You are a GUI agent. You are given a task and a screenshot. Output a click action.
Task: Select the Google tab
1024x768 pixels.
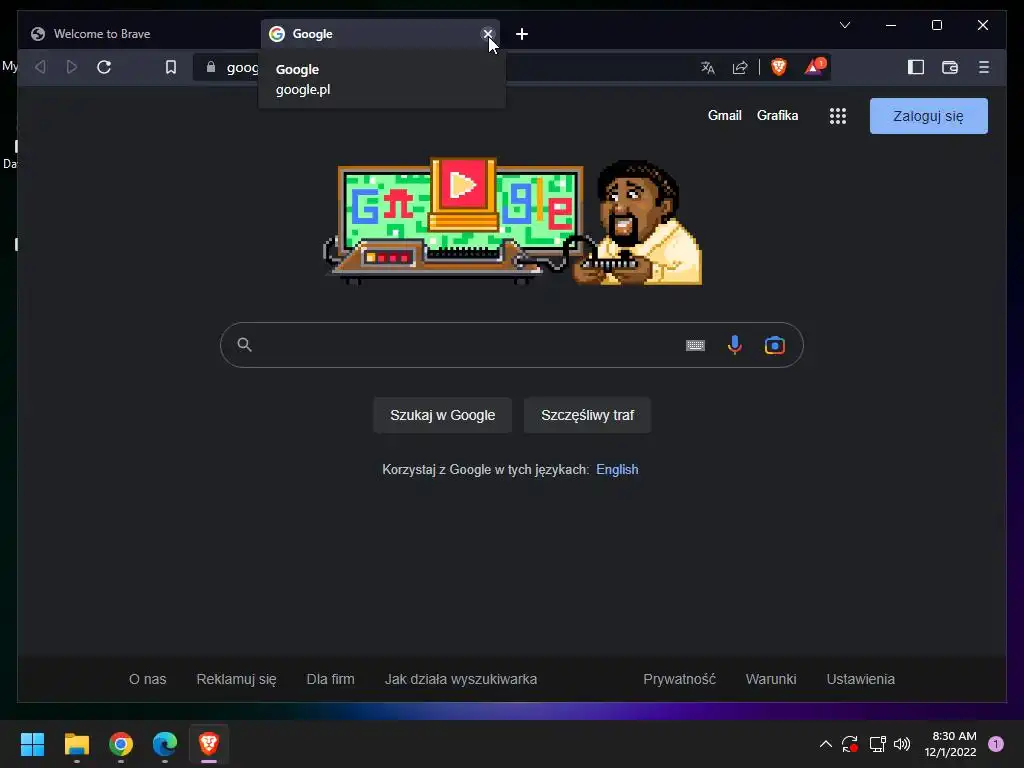click(380, 34)
